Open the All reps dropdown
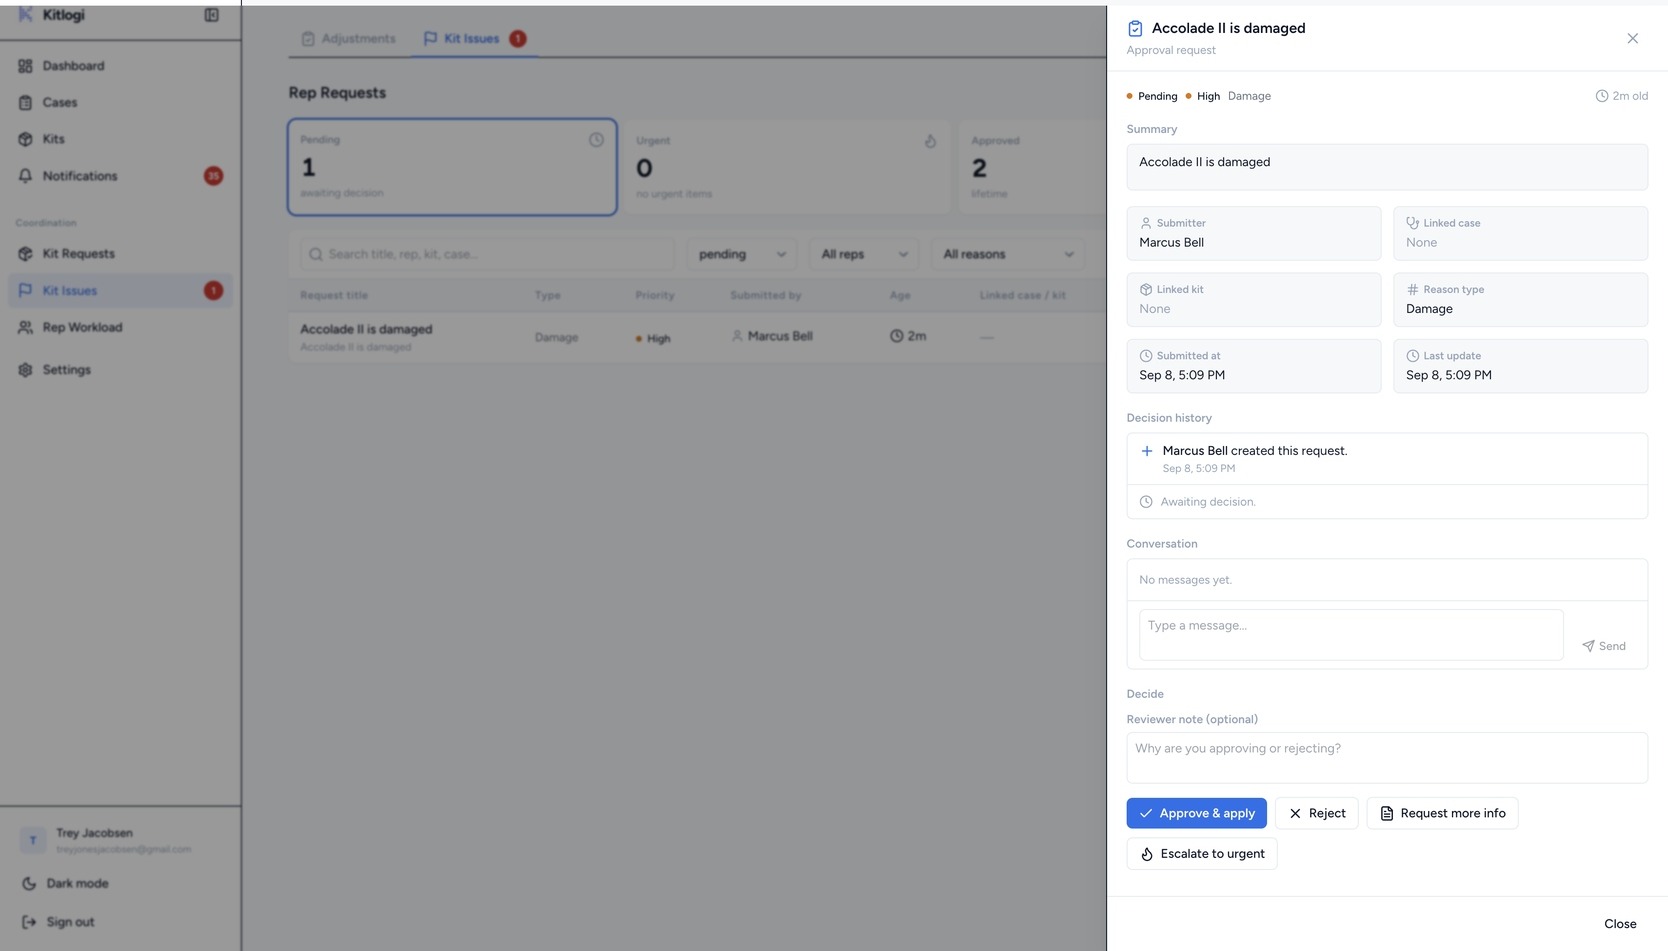This screenshot has height=951, width=1668. [864, 254]
